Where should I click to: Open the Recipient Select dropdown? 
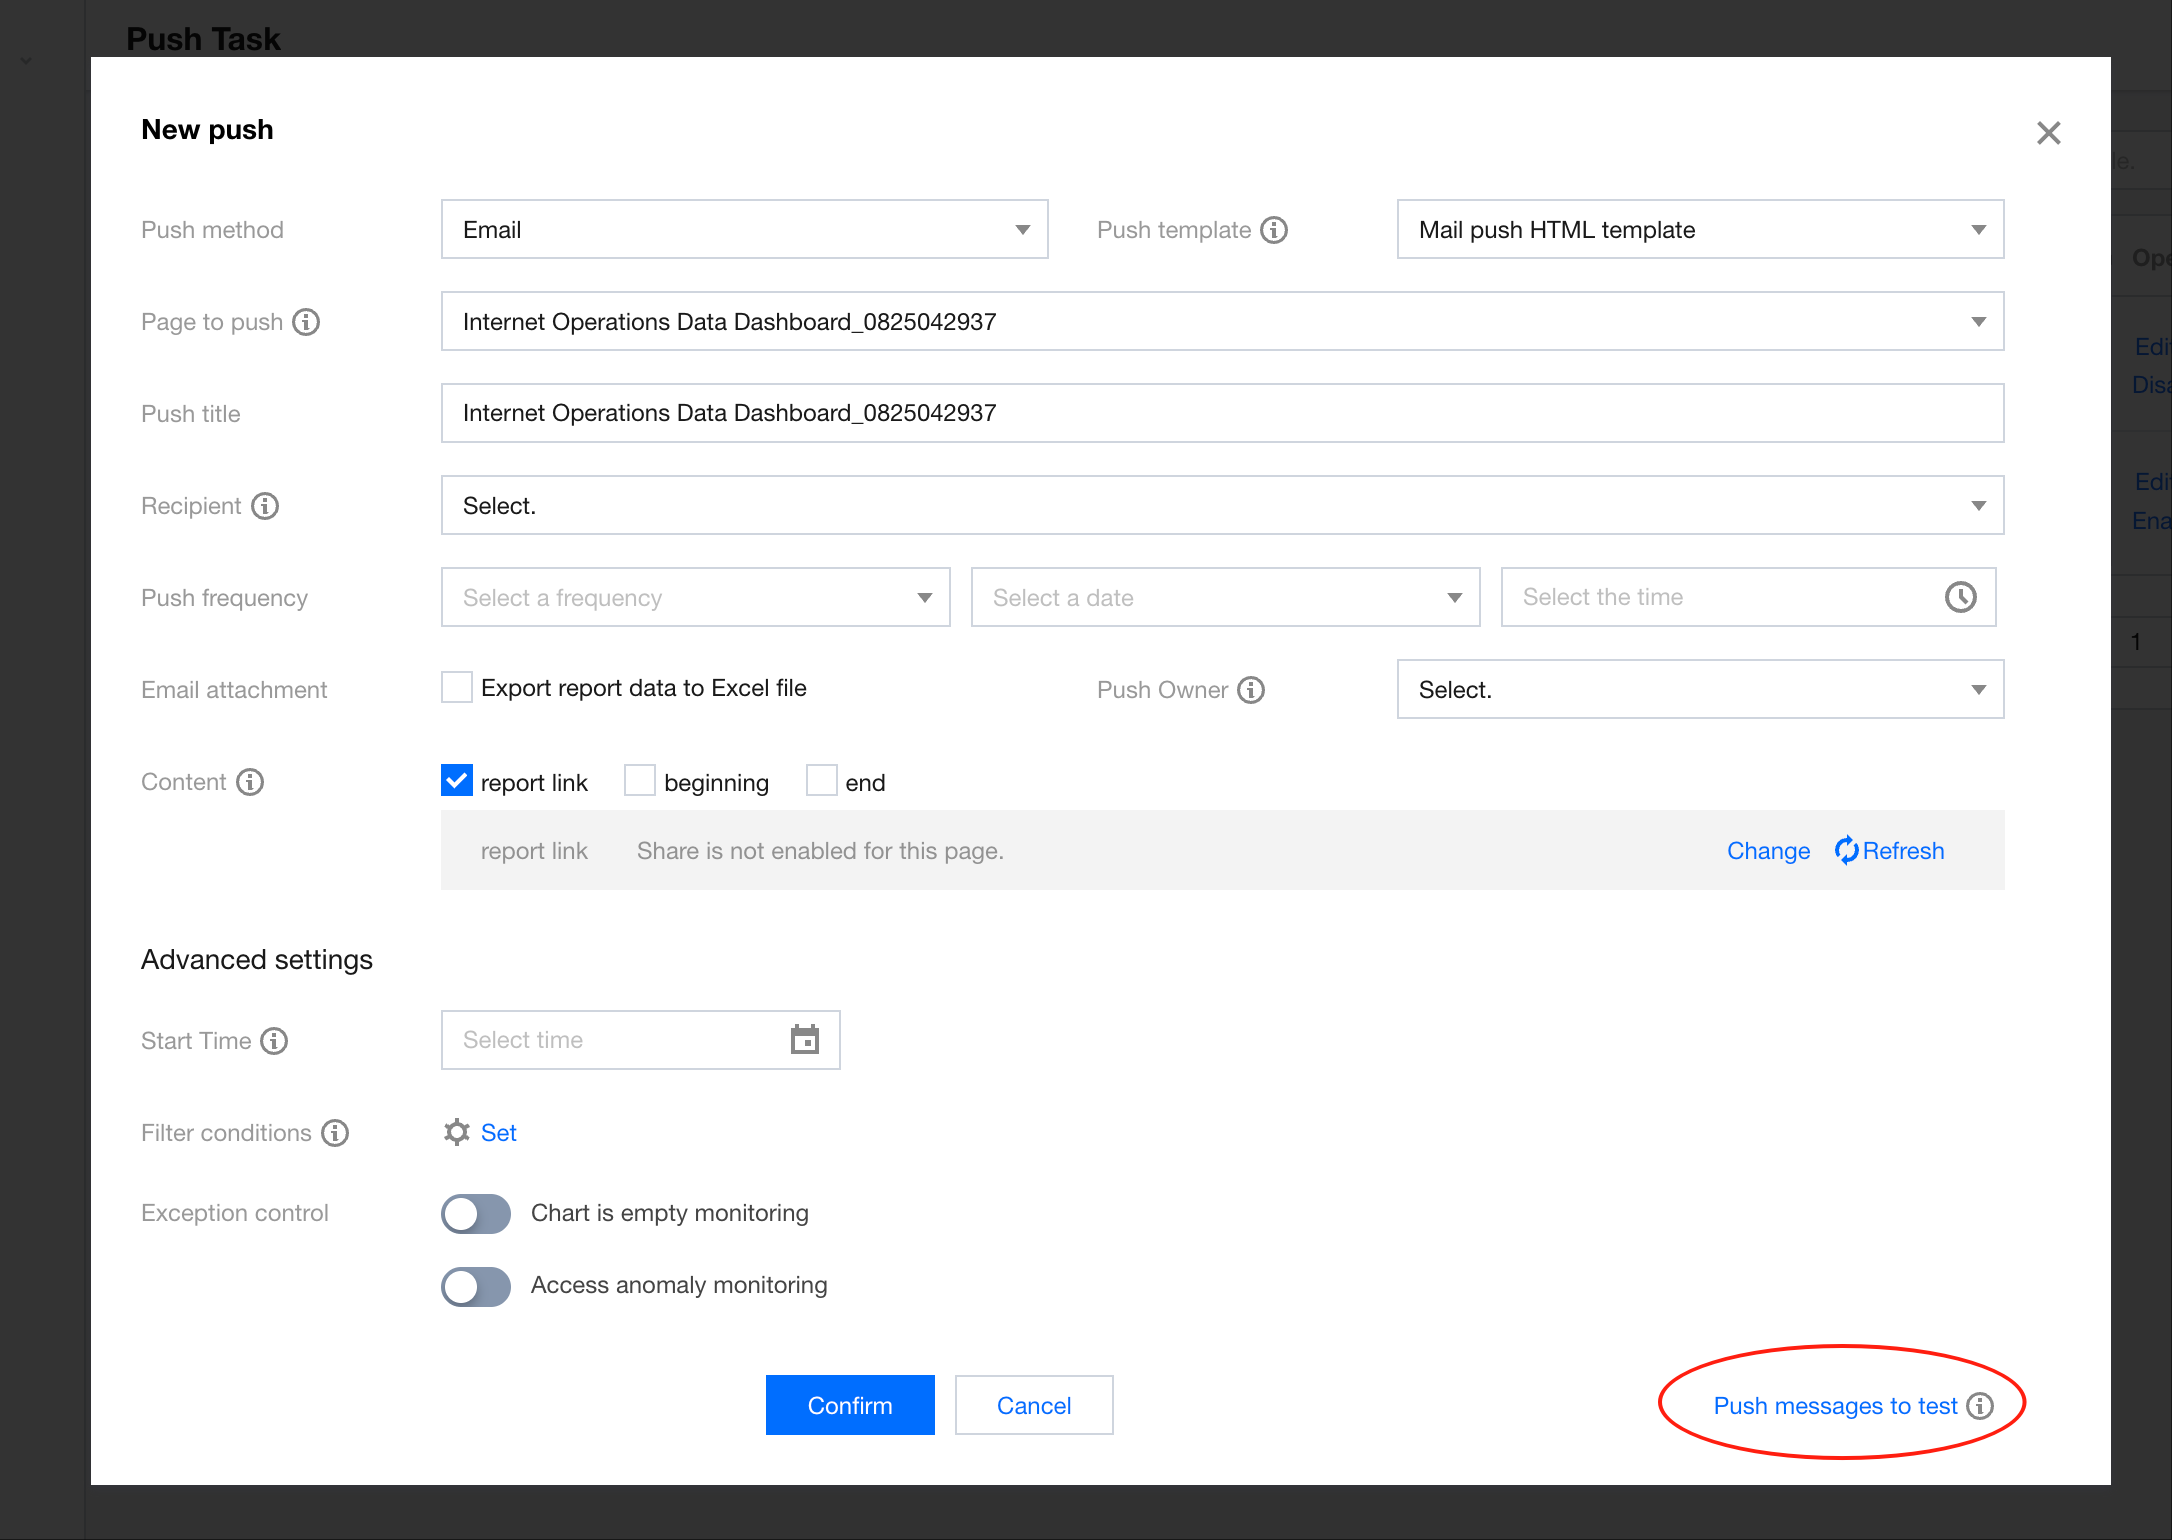pyautogui.click(x=1221, y=506)
